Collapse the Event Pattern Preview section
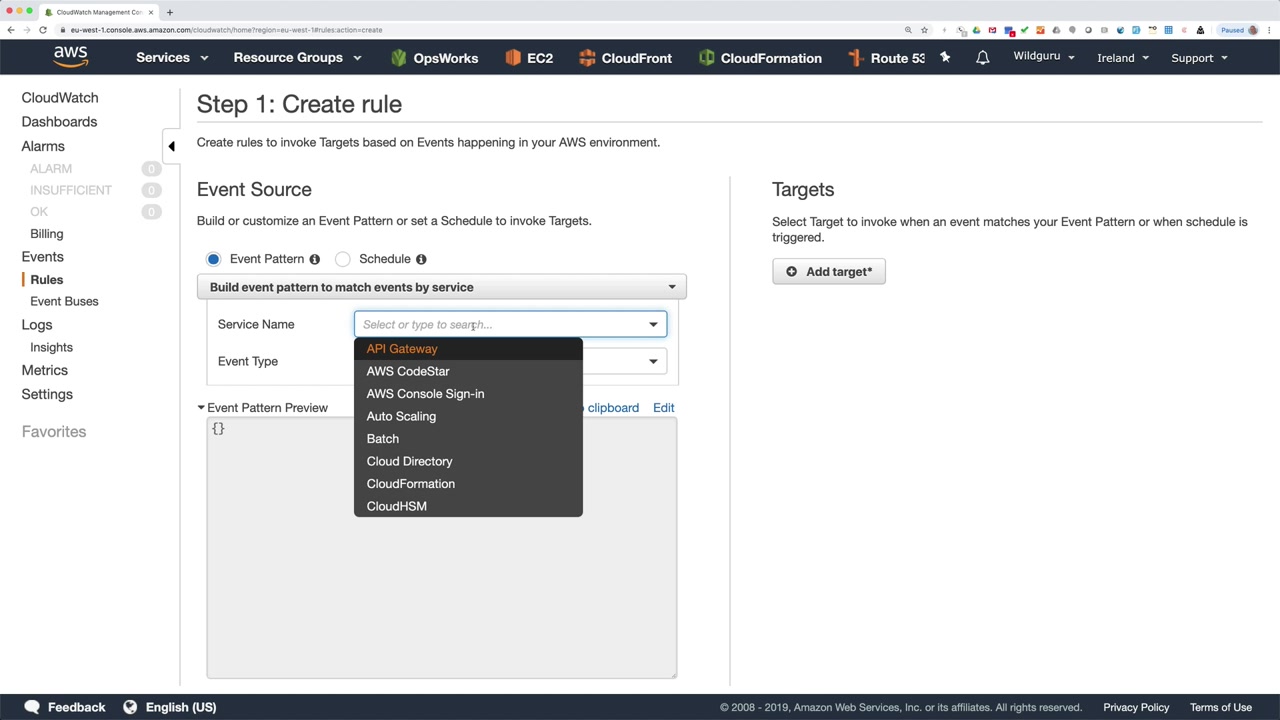The image size is (1280, 720). pos(201,408)
